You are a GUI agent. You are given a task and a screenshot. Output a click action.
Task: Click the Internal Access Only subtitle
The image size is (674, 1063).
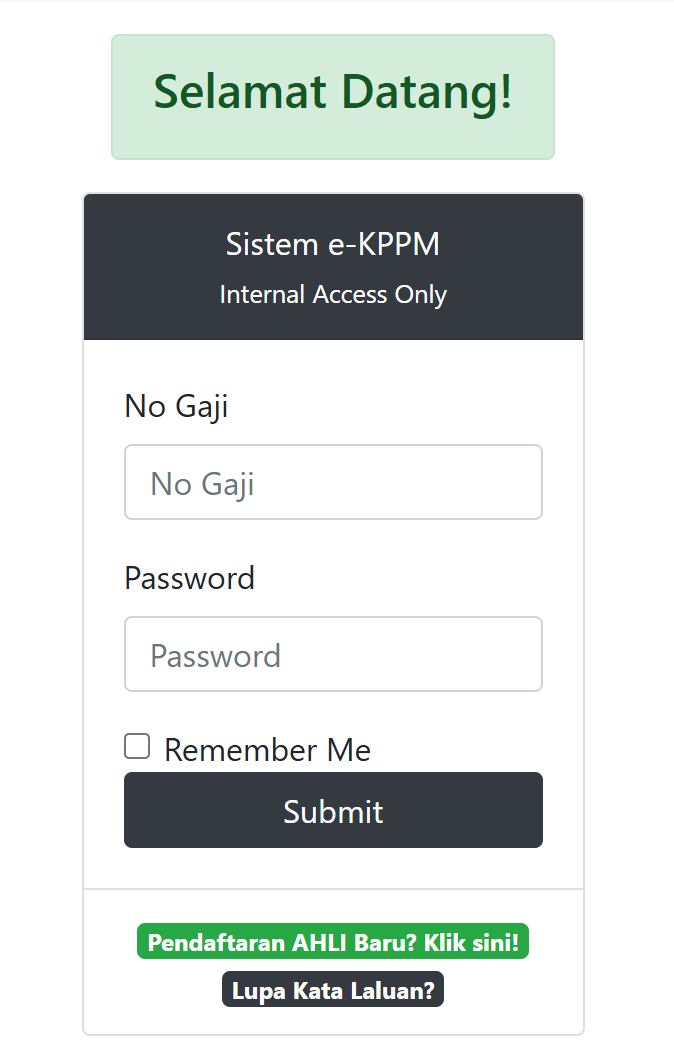click(x=333, y=294)
